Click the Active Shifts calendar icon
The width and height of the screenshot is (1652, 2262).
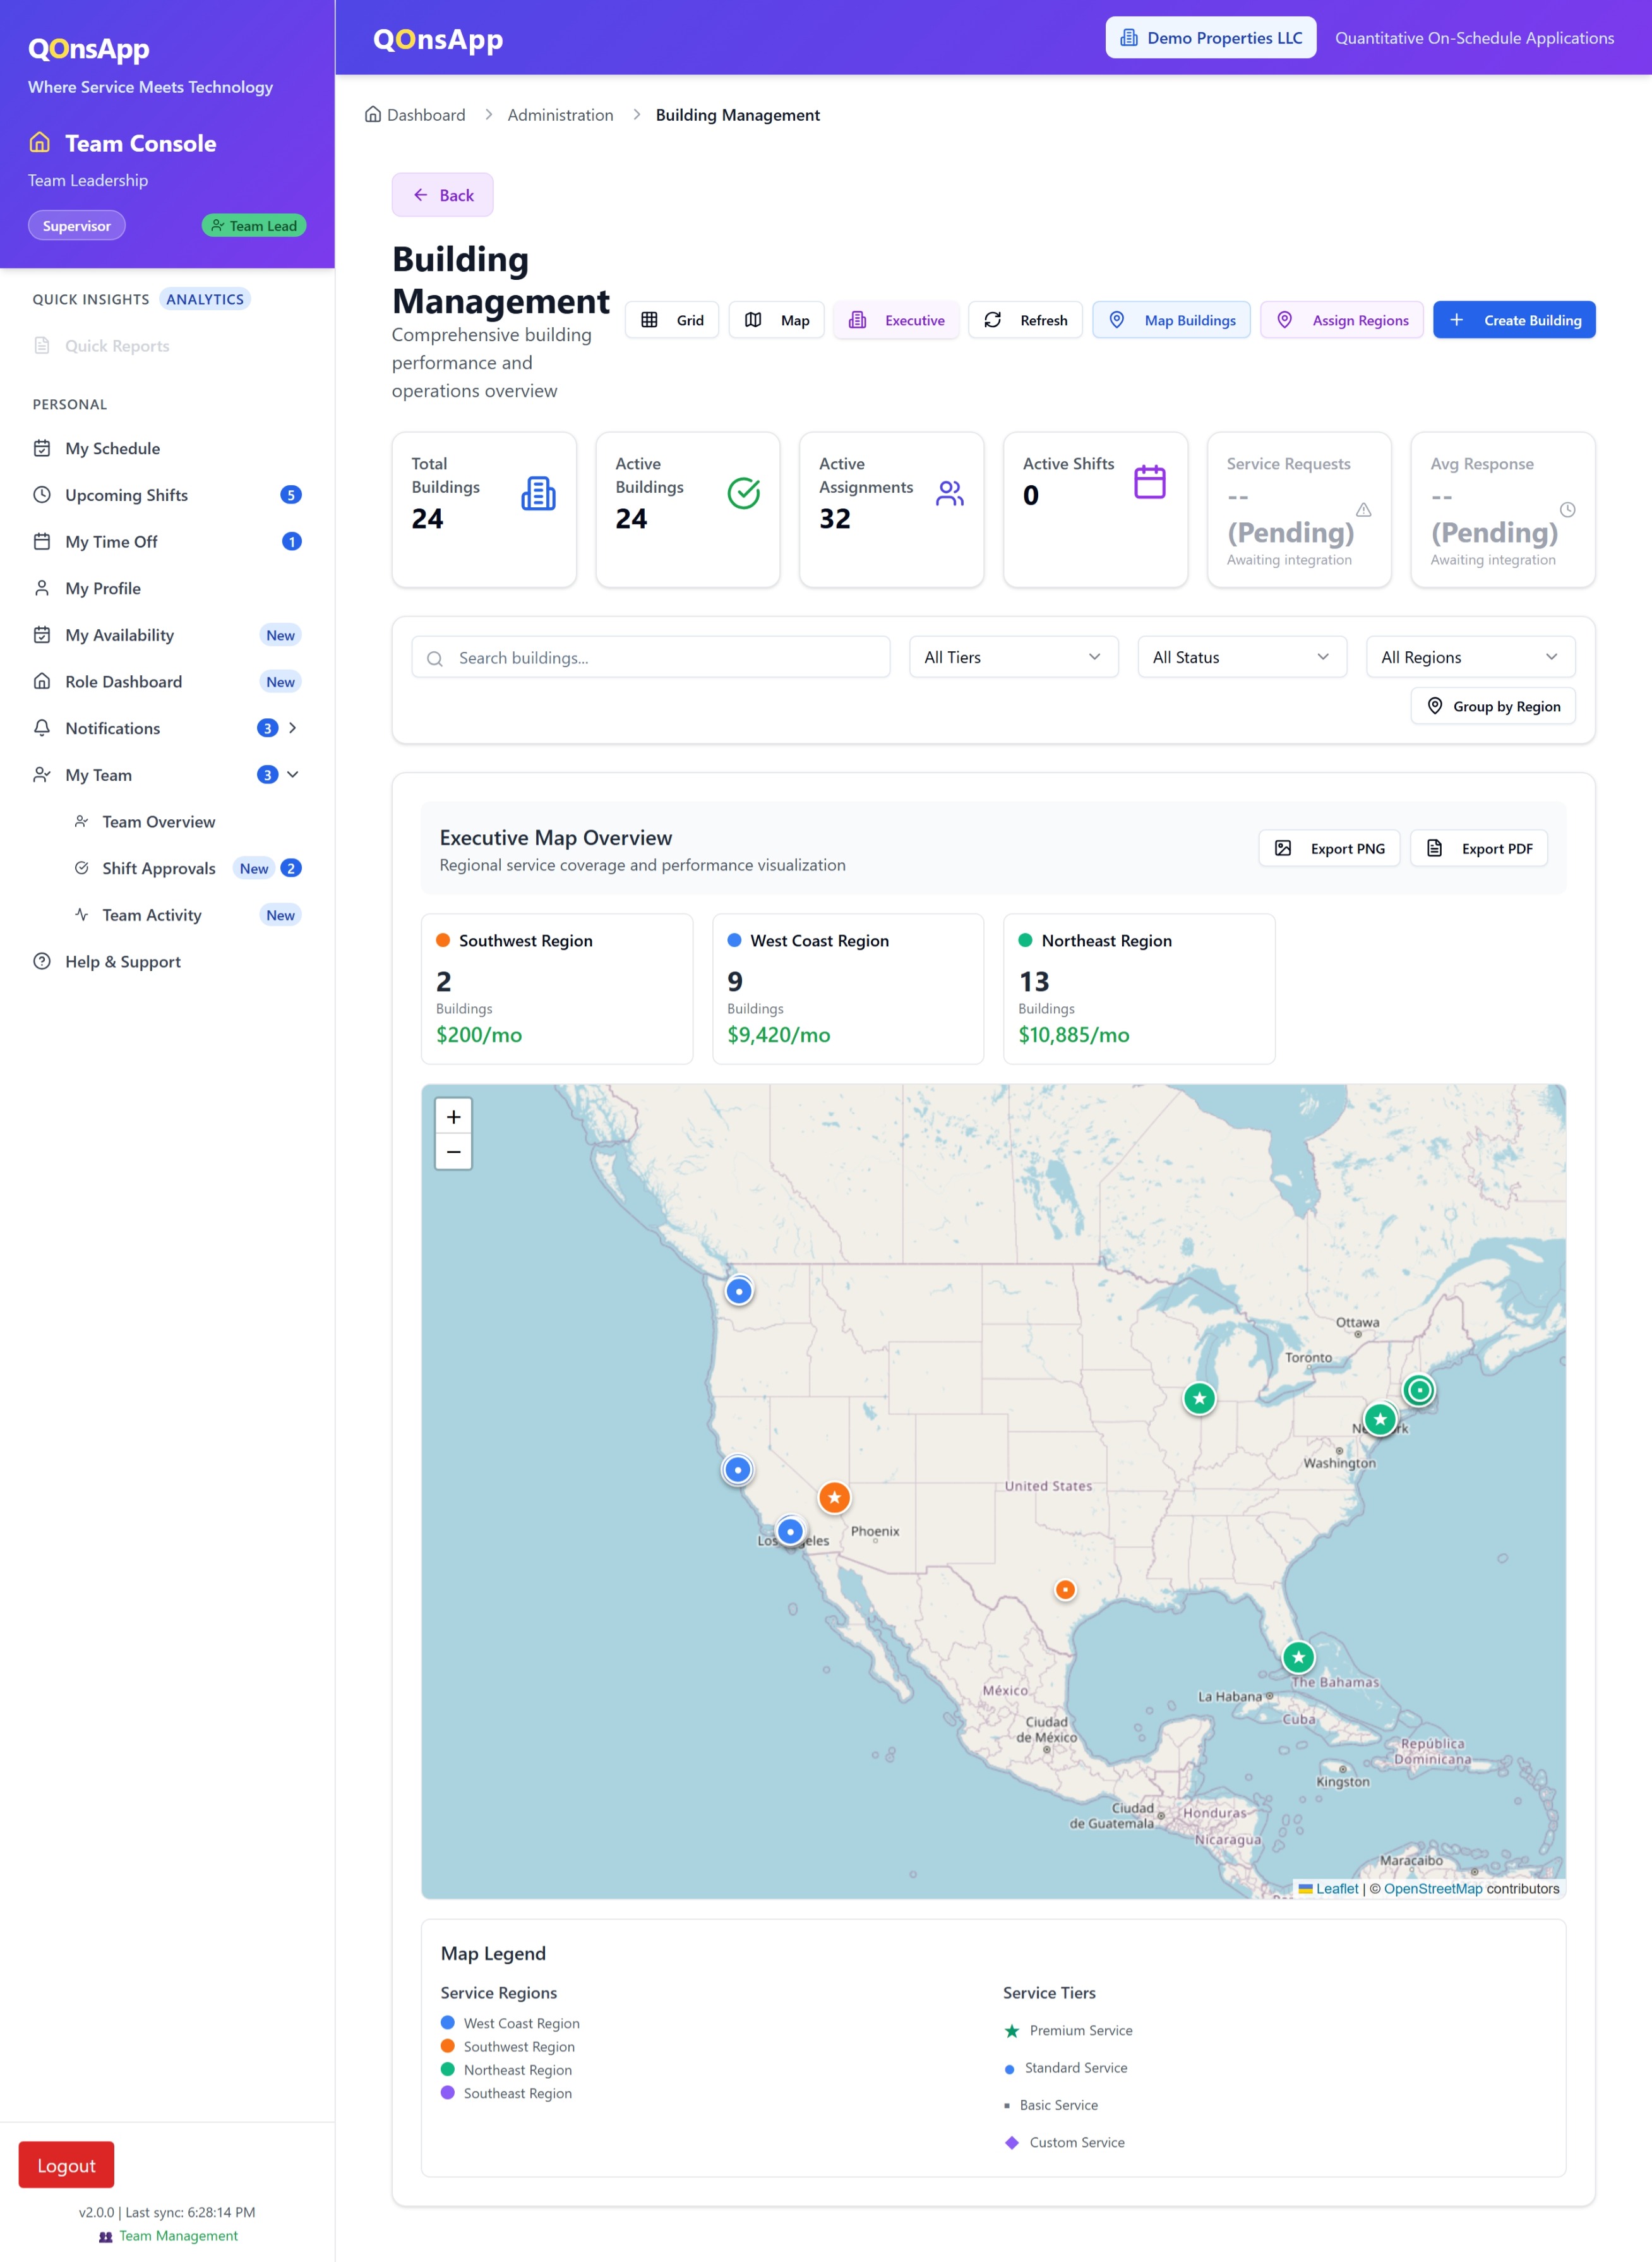tap(1149, 482)
